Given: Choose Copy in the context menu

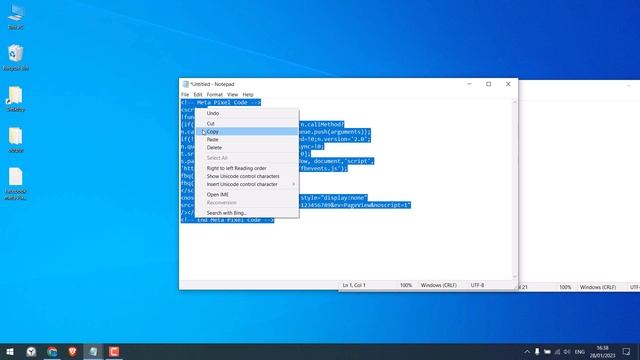Looking at the screenshot, I should (x=247, y=131).
